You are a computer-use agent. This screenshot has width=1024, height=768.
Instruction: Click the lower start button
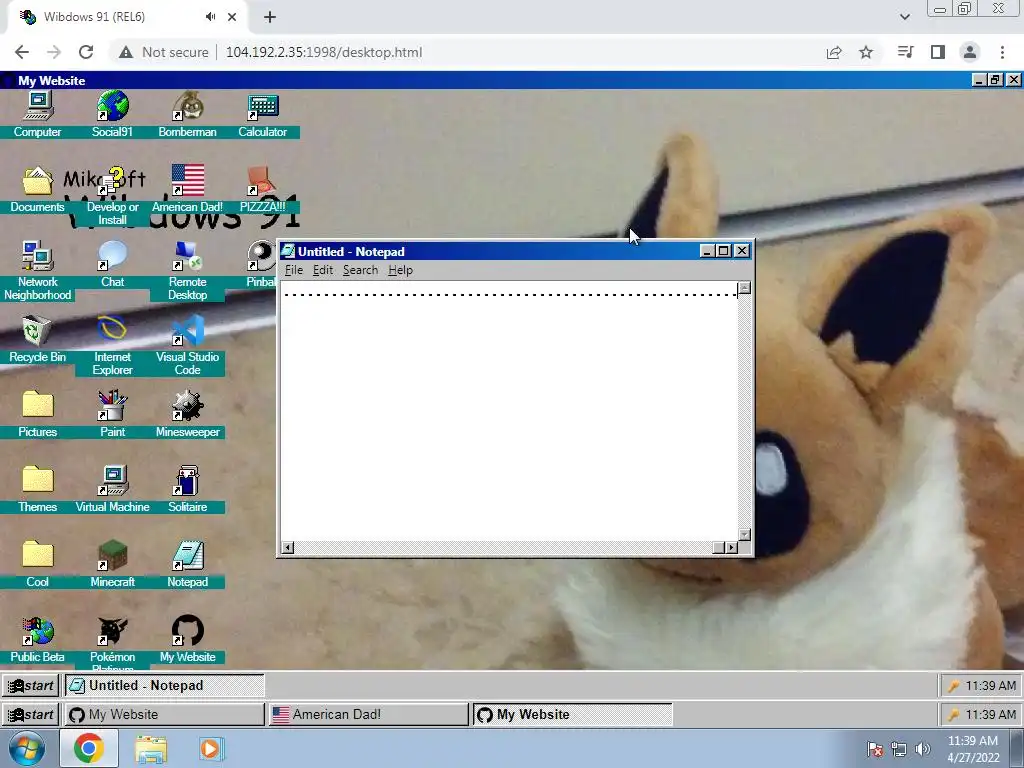[31, 714]
